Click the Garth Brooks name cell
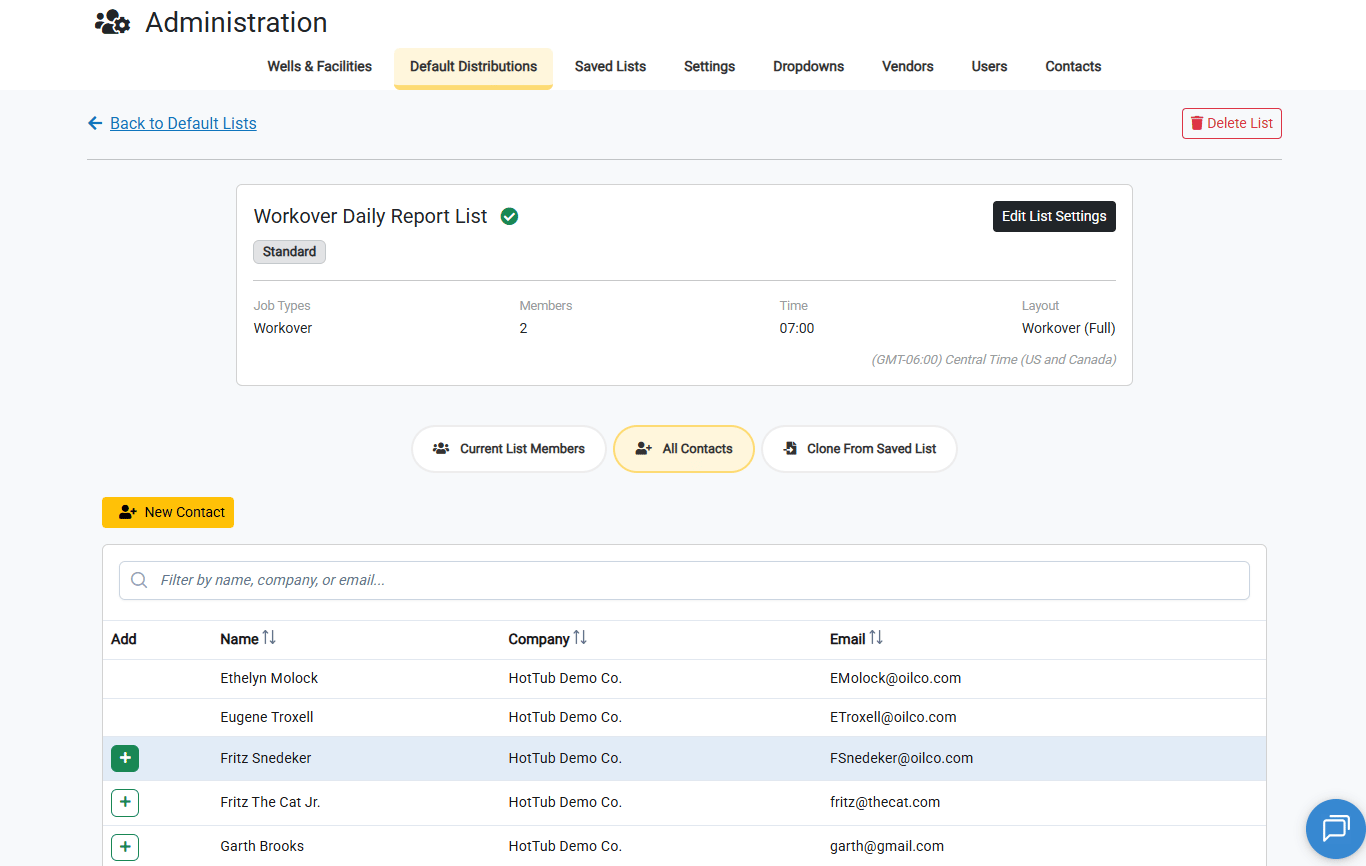Viewport: 1366px width, 866px height. coord(262,846)
